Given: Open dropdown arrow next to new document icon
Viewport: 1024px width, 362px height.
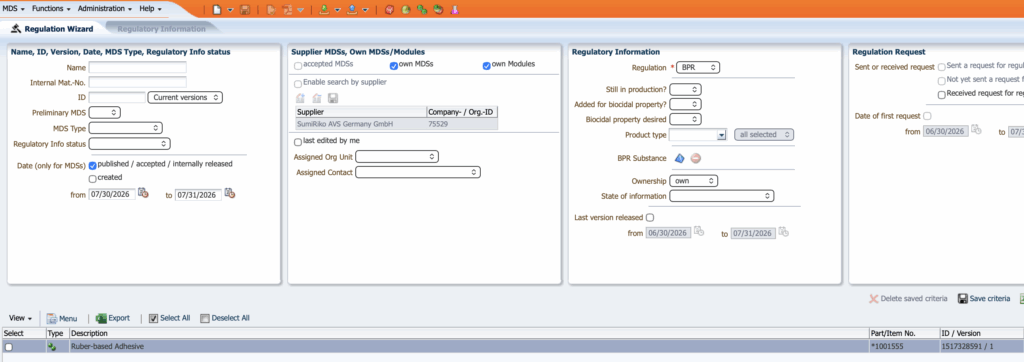Looking at the screenshot, I should (x=231, y=10).
